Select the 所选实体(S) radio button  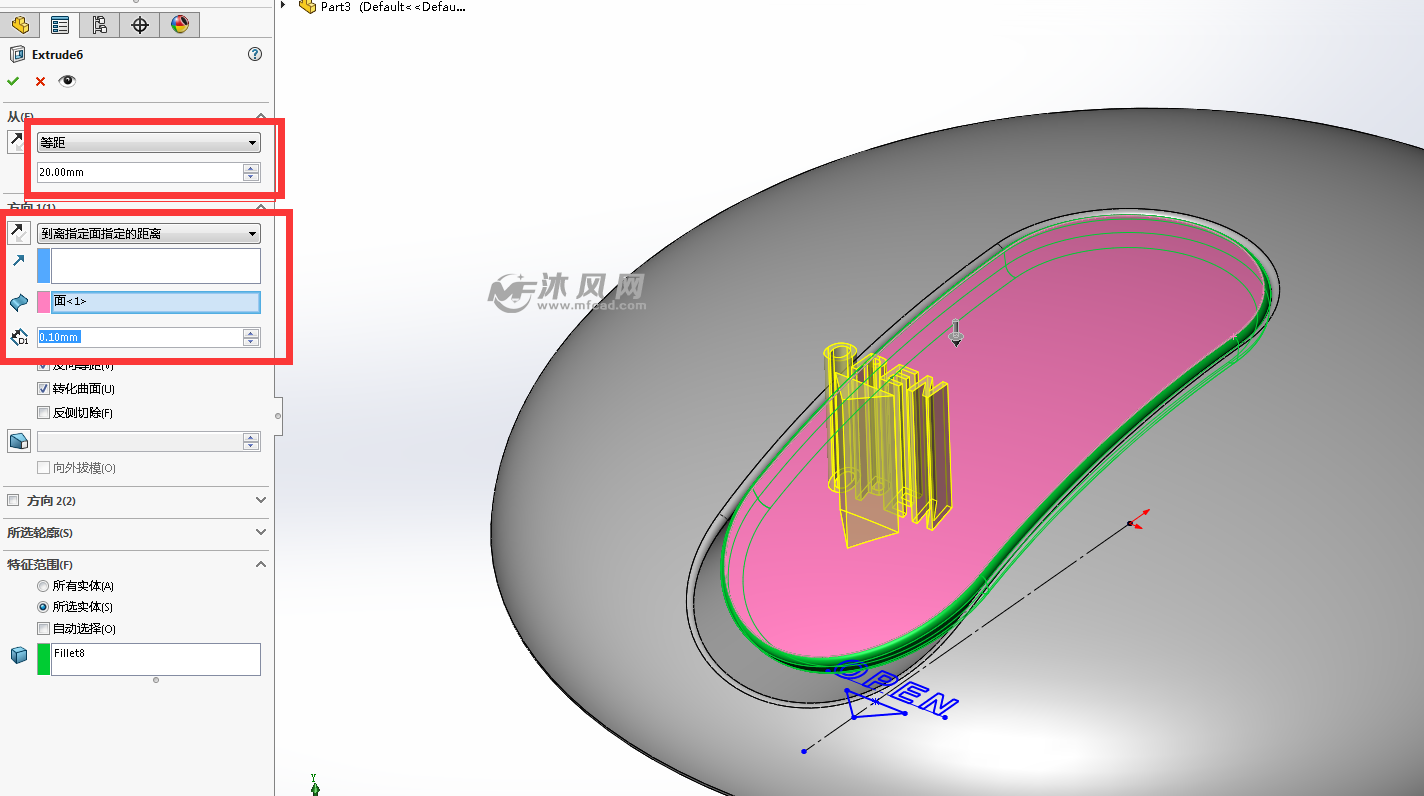[x=43, y=607]
